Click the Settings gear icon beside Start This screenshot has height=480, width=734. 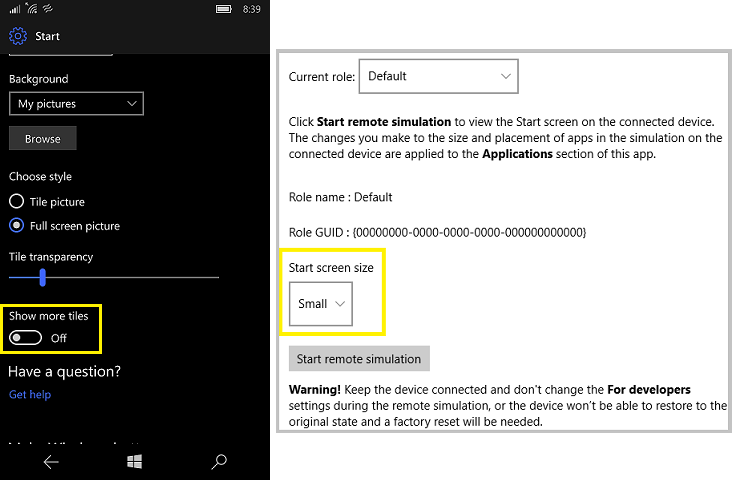[x=18, y=36]
